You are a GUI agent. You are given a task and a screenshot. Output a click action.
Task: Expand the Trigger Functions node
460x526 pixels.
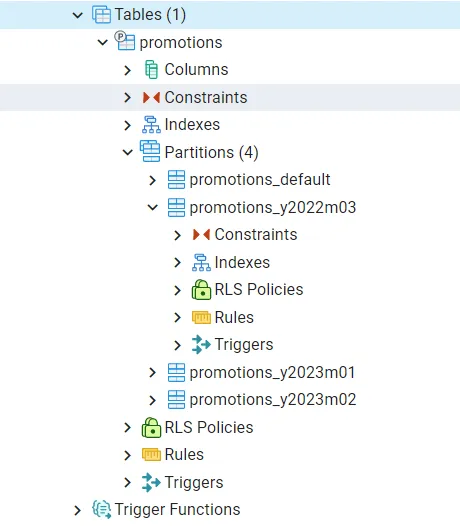(78, 510)
